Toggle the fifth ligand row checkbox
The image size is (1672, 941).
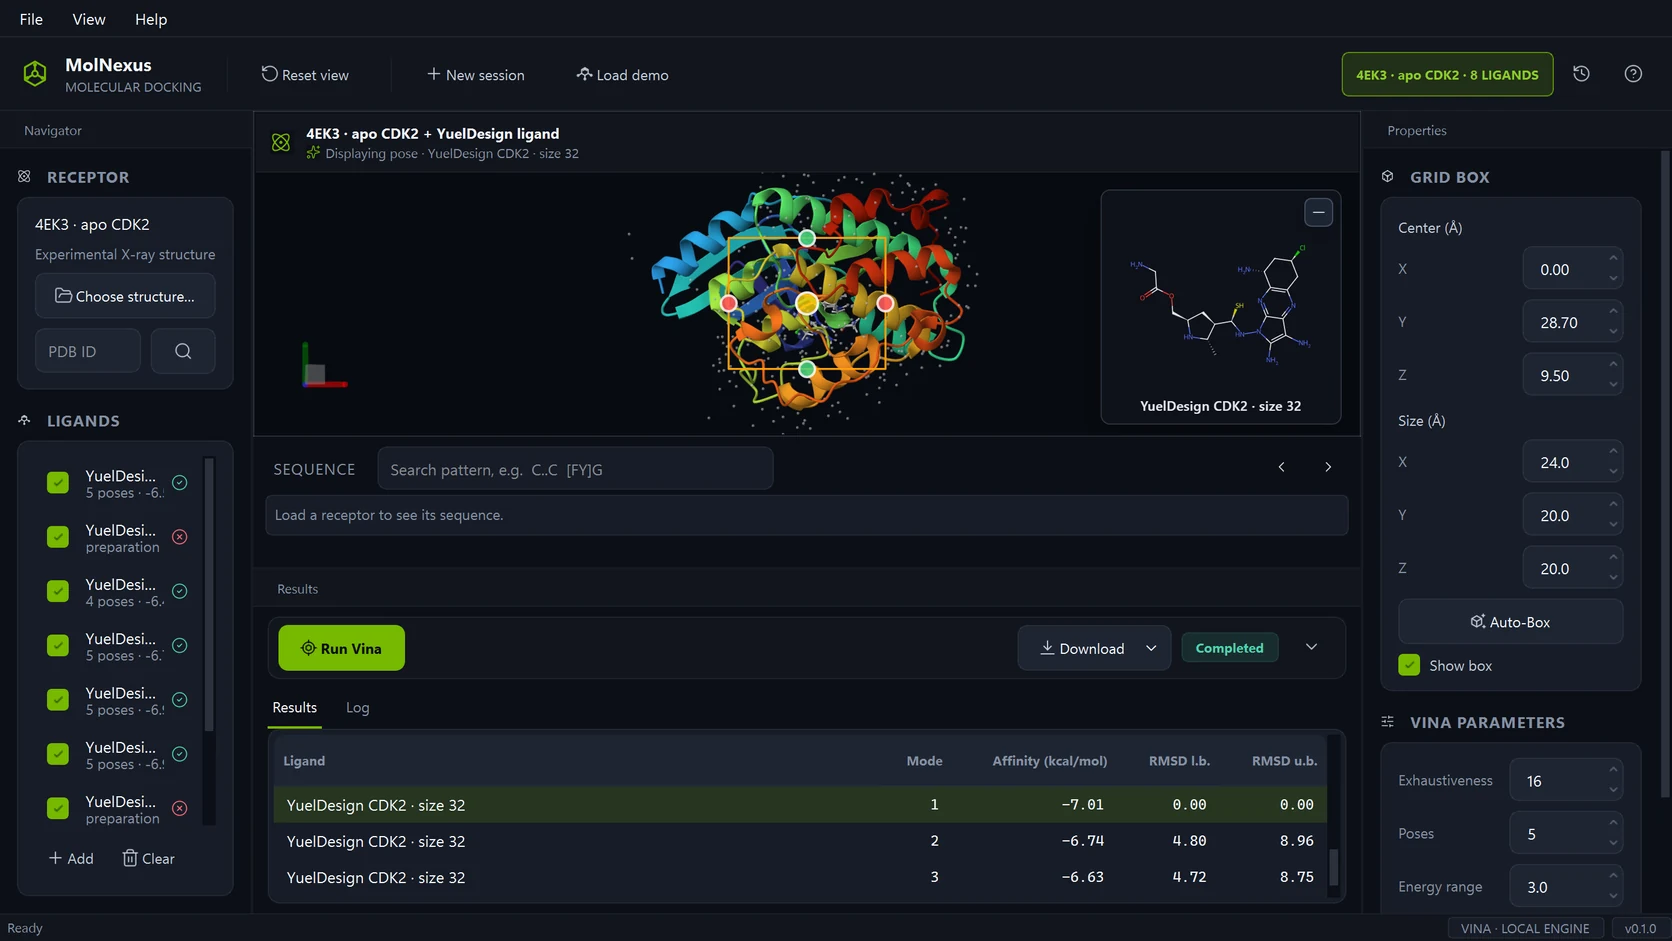58,700
